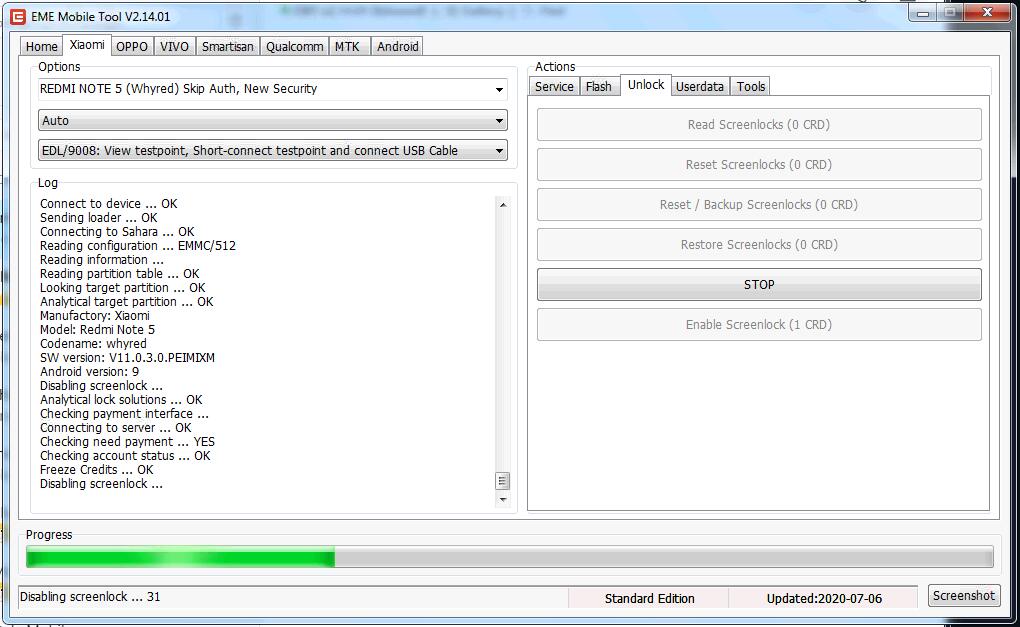Click the 'Standard Edition' status field
Viewport: 1020px width, 627px height.
tap(649, 598)
